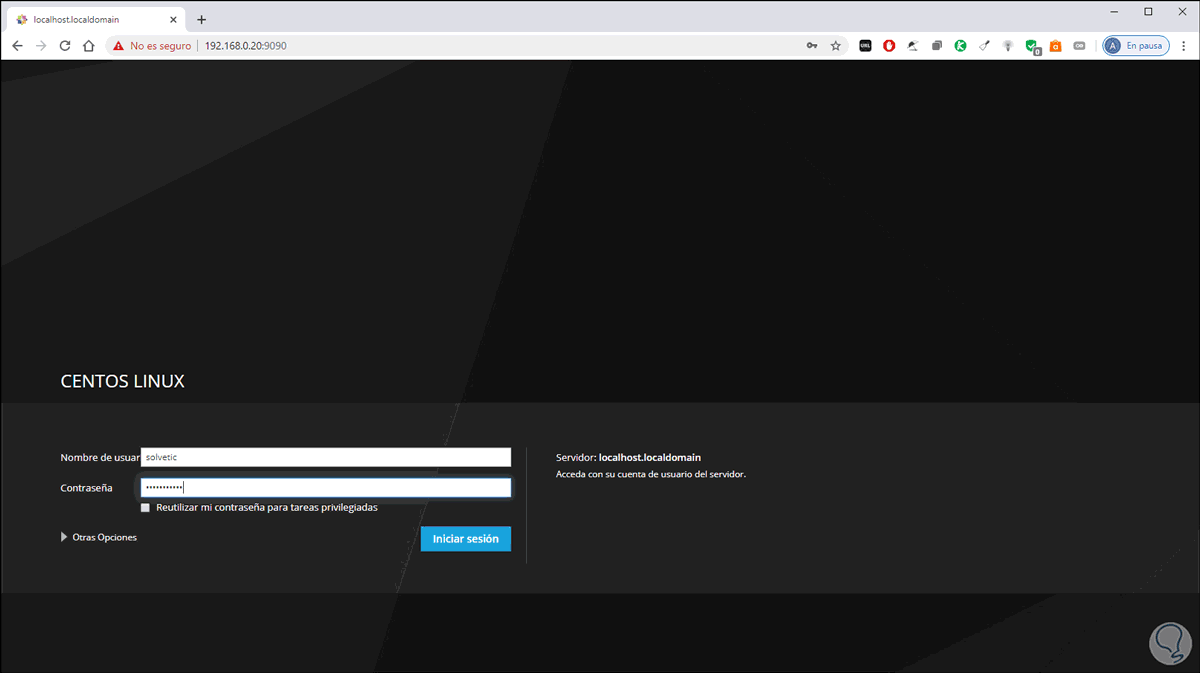Expand Otras Opciones
Viewport: 1200px width, 673px height.
point(99,537)
